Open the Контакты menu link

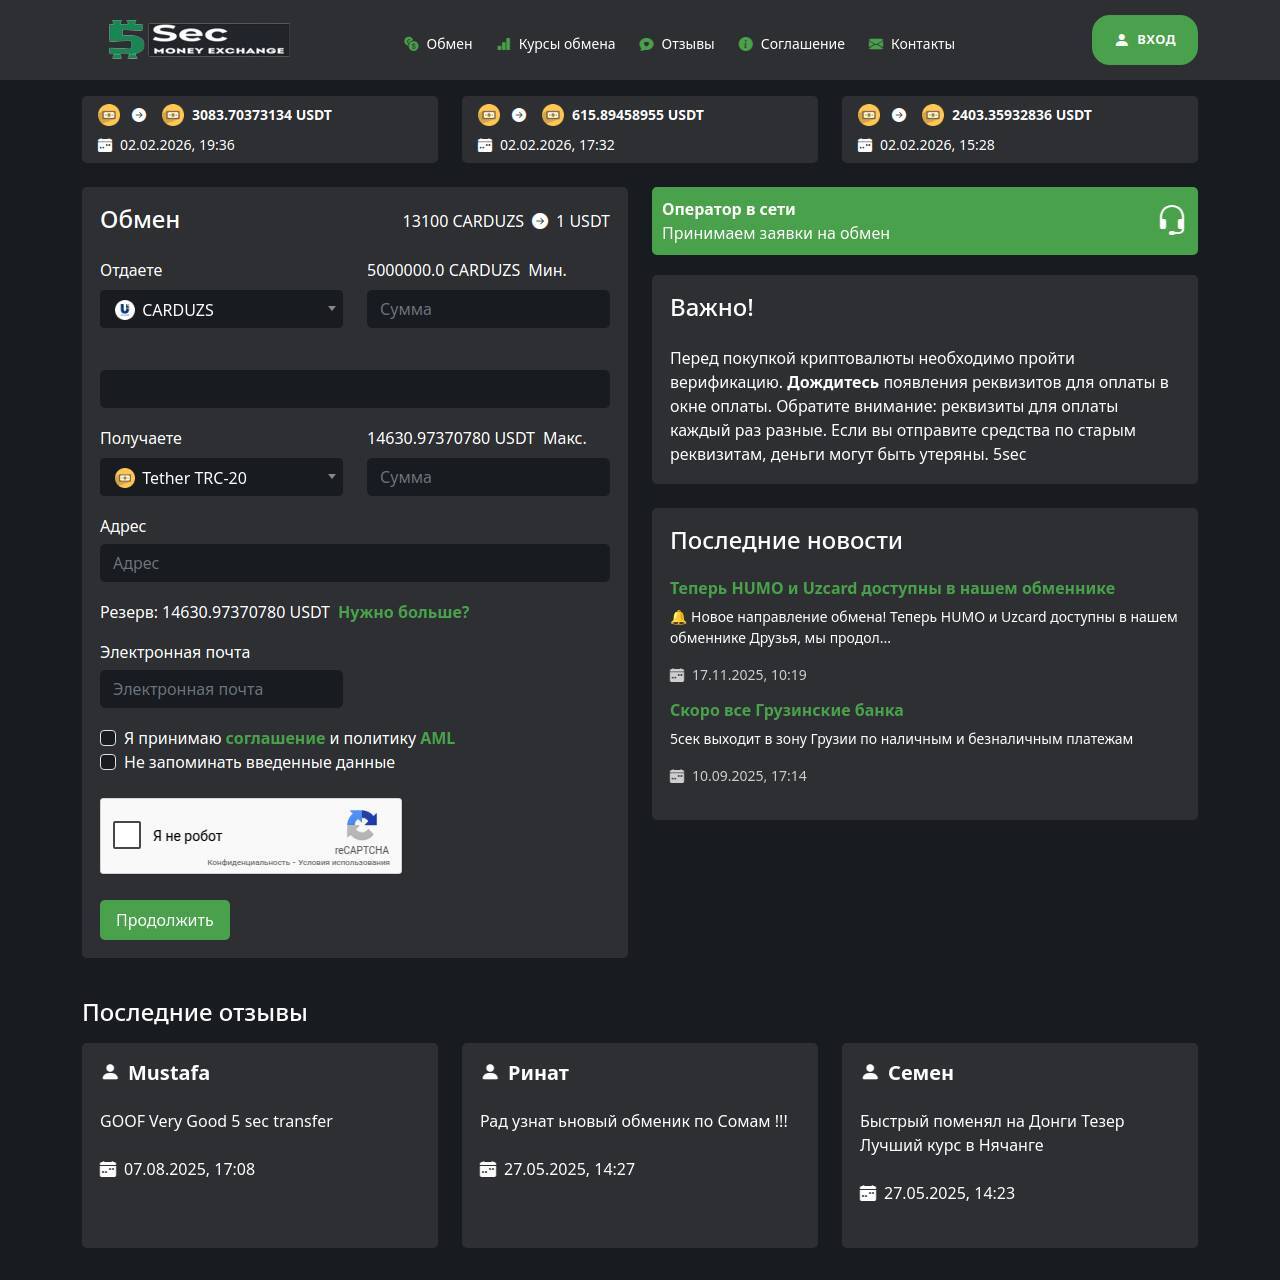tap(911, 44)
